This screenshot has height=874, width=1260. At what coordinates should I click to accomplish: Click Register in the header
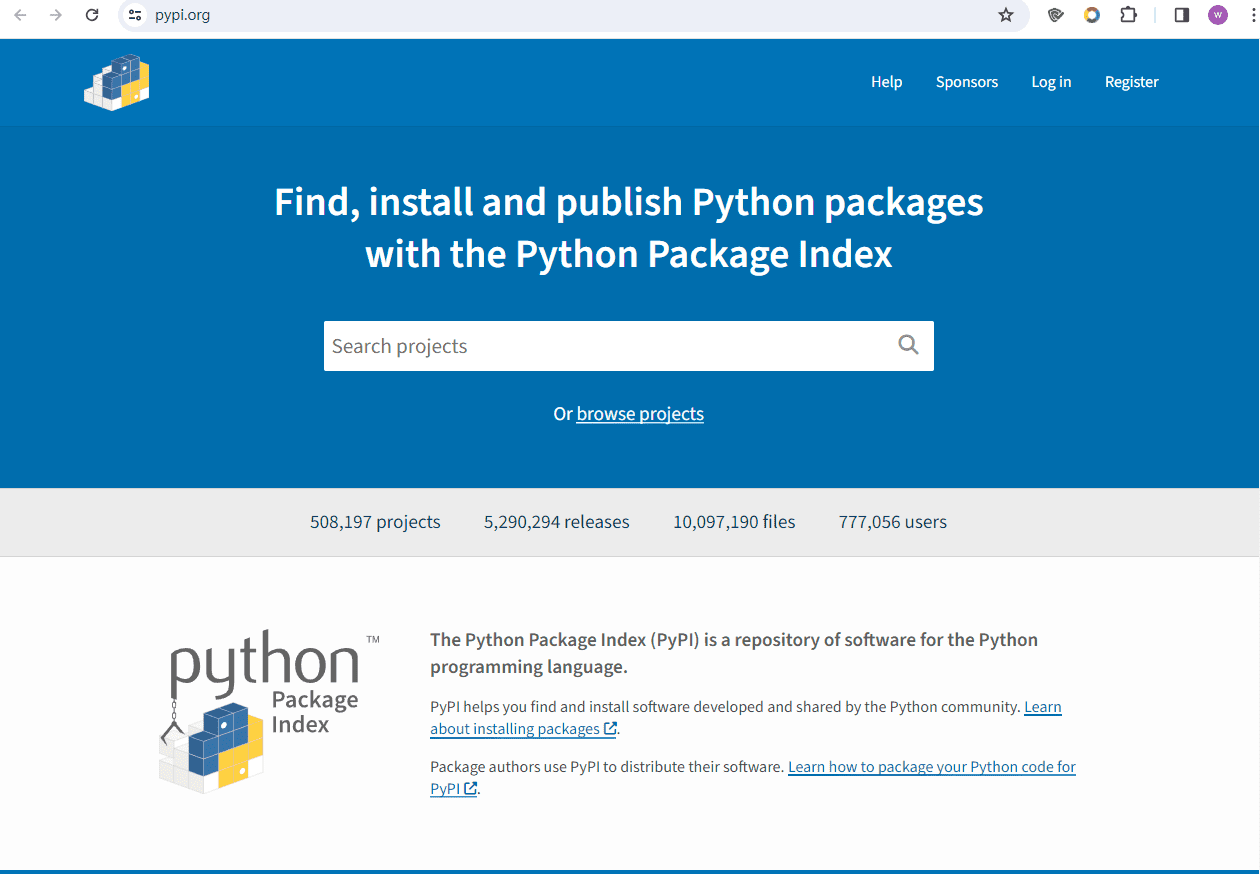[x=1132, y=82]
